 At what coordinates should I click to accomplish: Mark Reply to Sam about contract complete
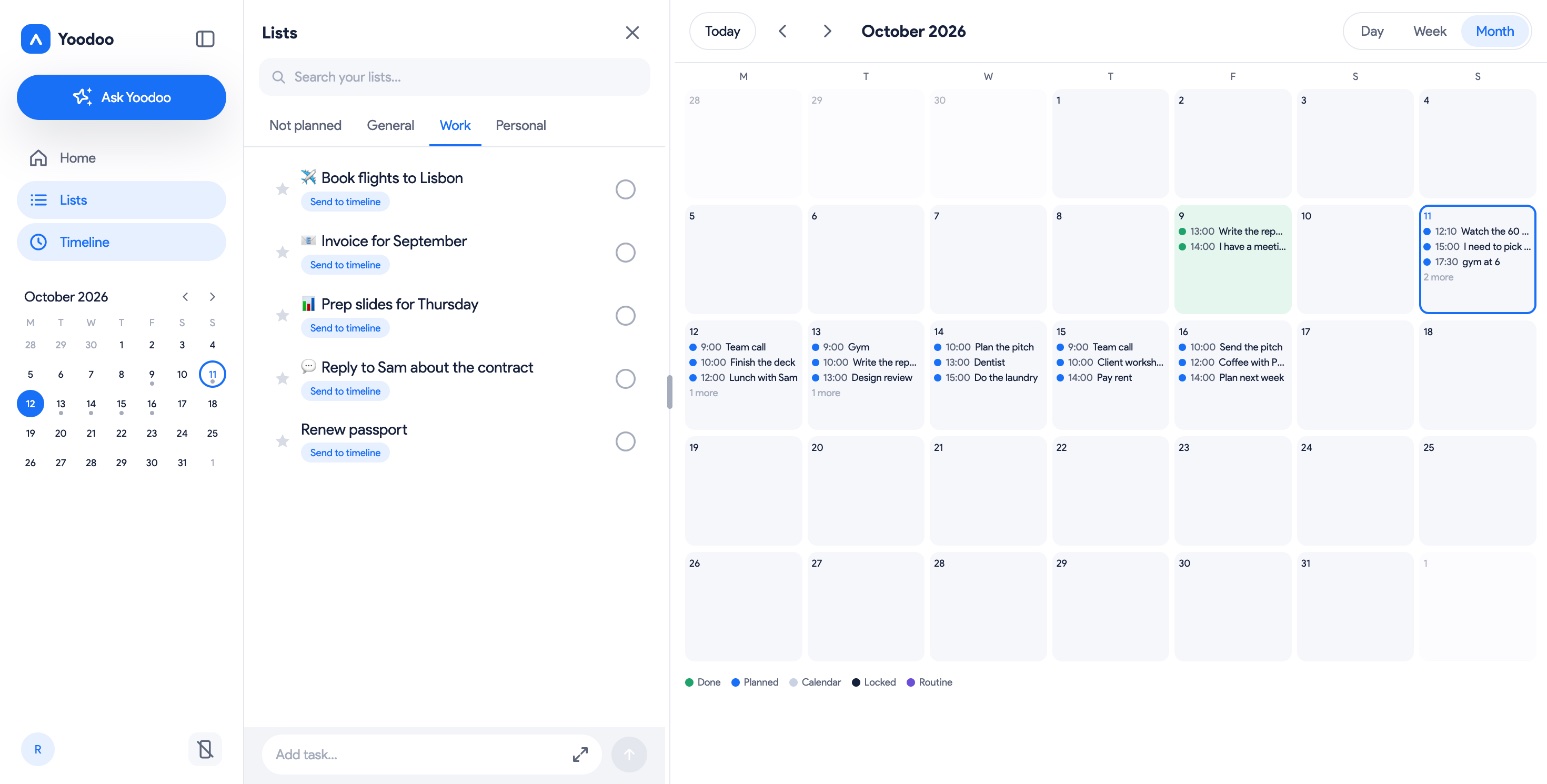[625, 378]
